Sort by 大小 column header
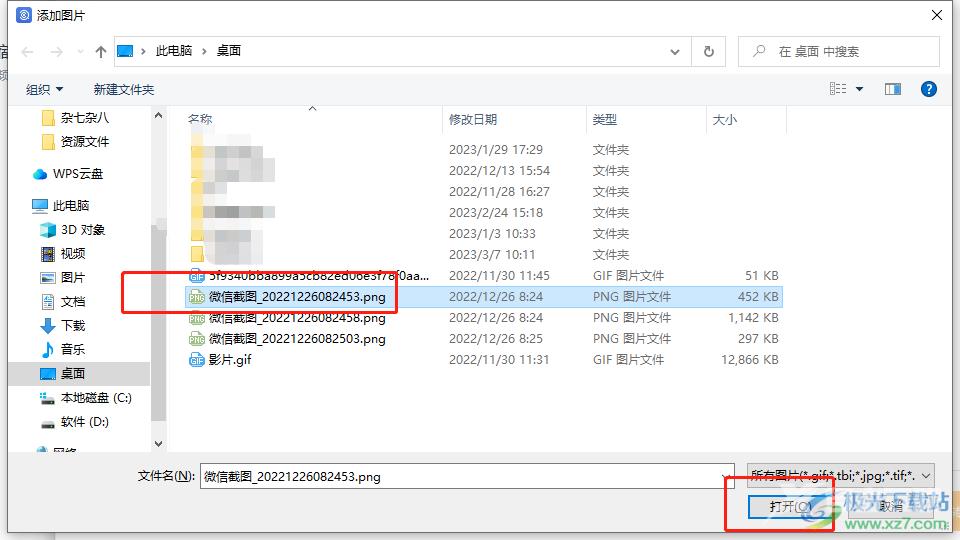 (x=725, y=119)
